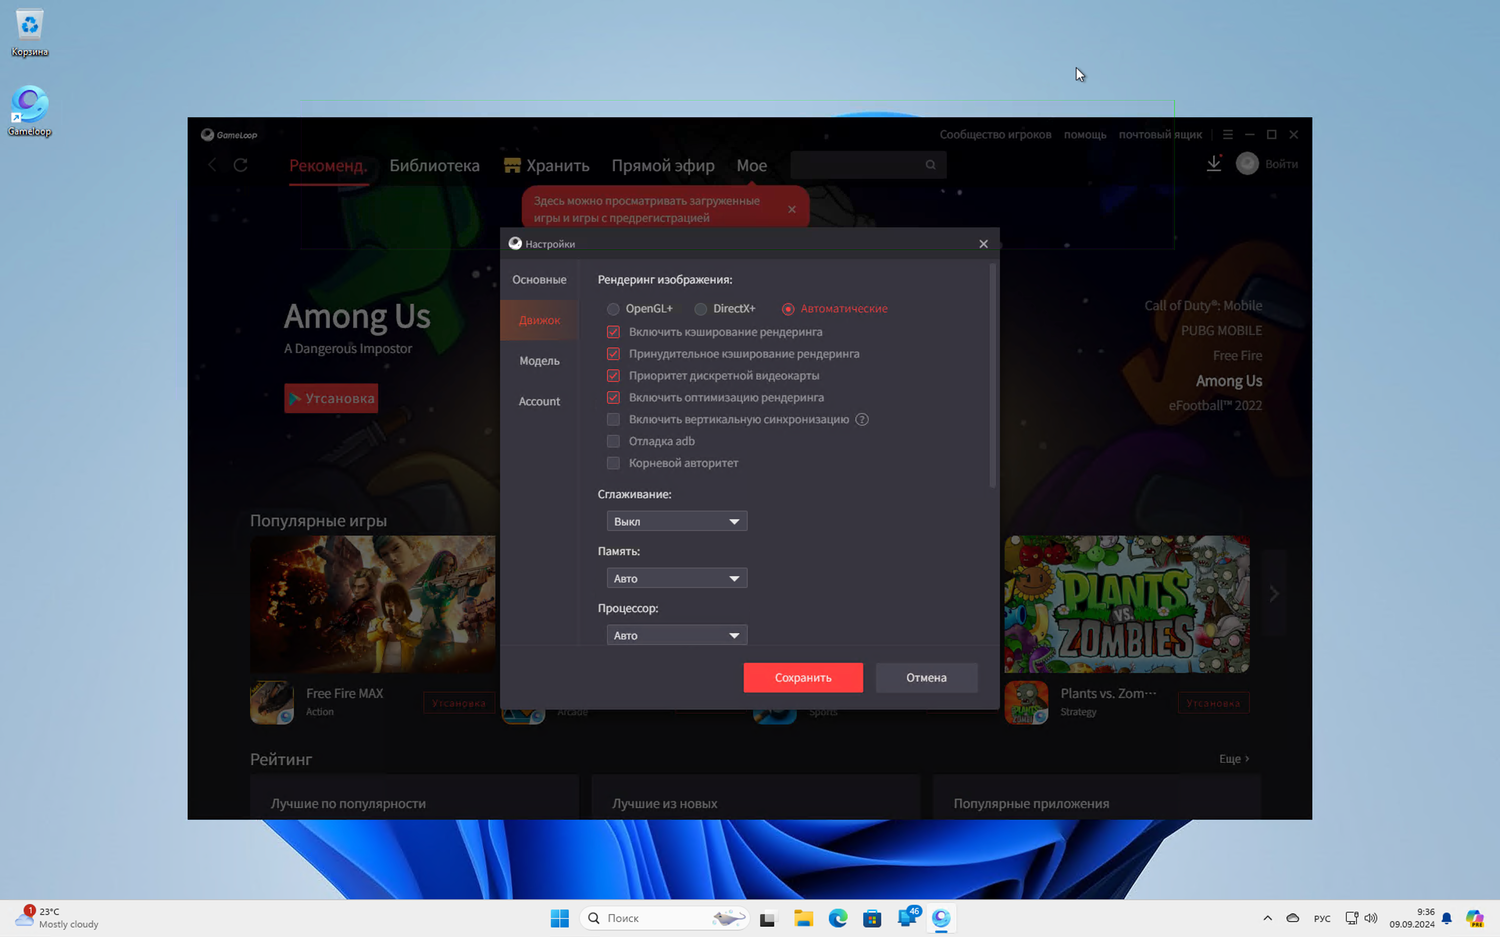Open Microsoft Store from the taskbar
Image resolution: width=1500 pixels, height=937 pixels.
[x=872, y=918]
